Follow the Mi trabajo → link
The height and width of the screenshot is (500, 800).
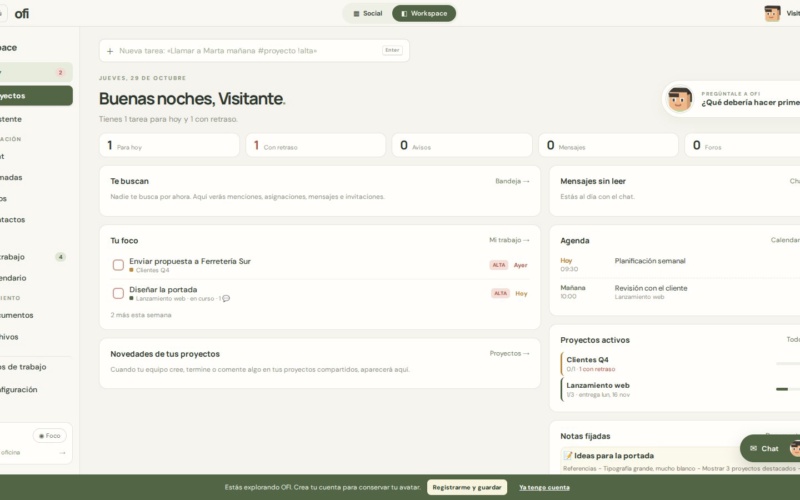click(x=509, y=240)
